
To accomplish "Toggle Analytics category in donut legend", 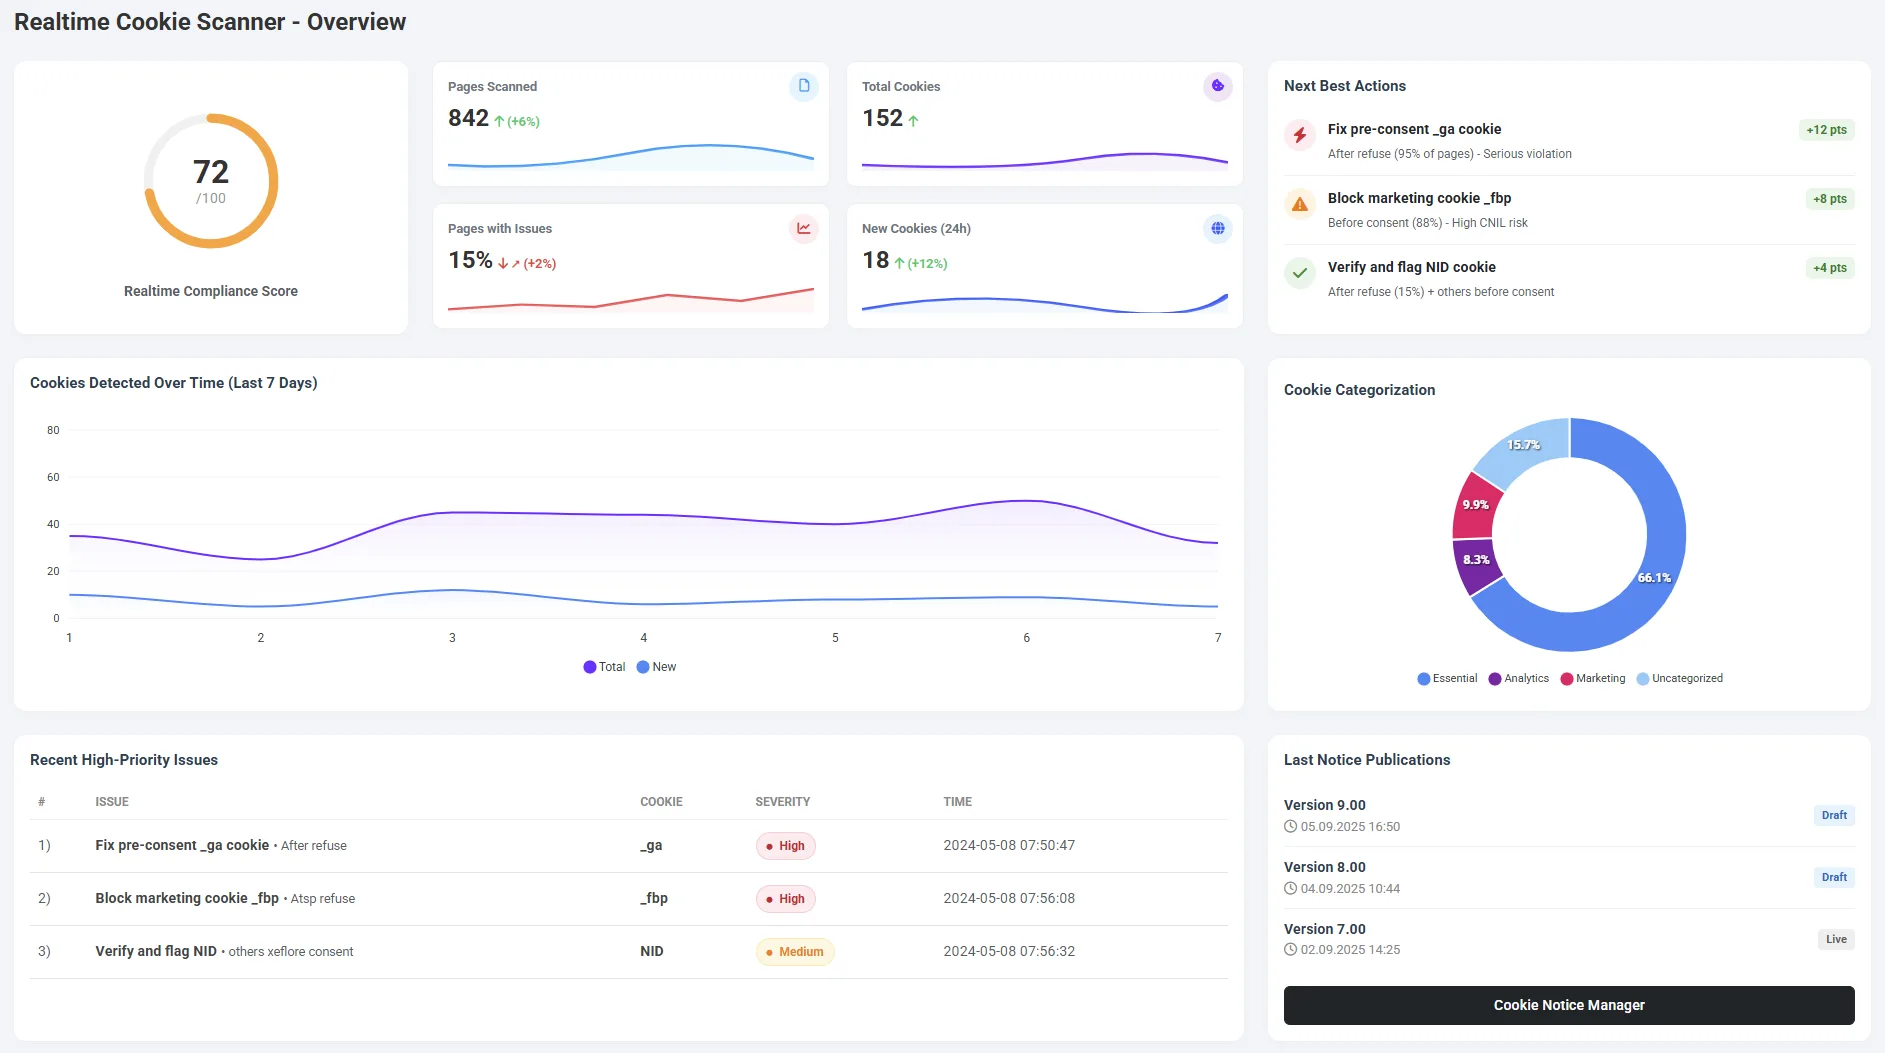I will click(1519, 679).
